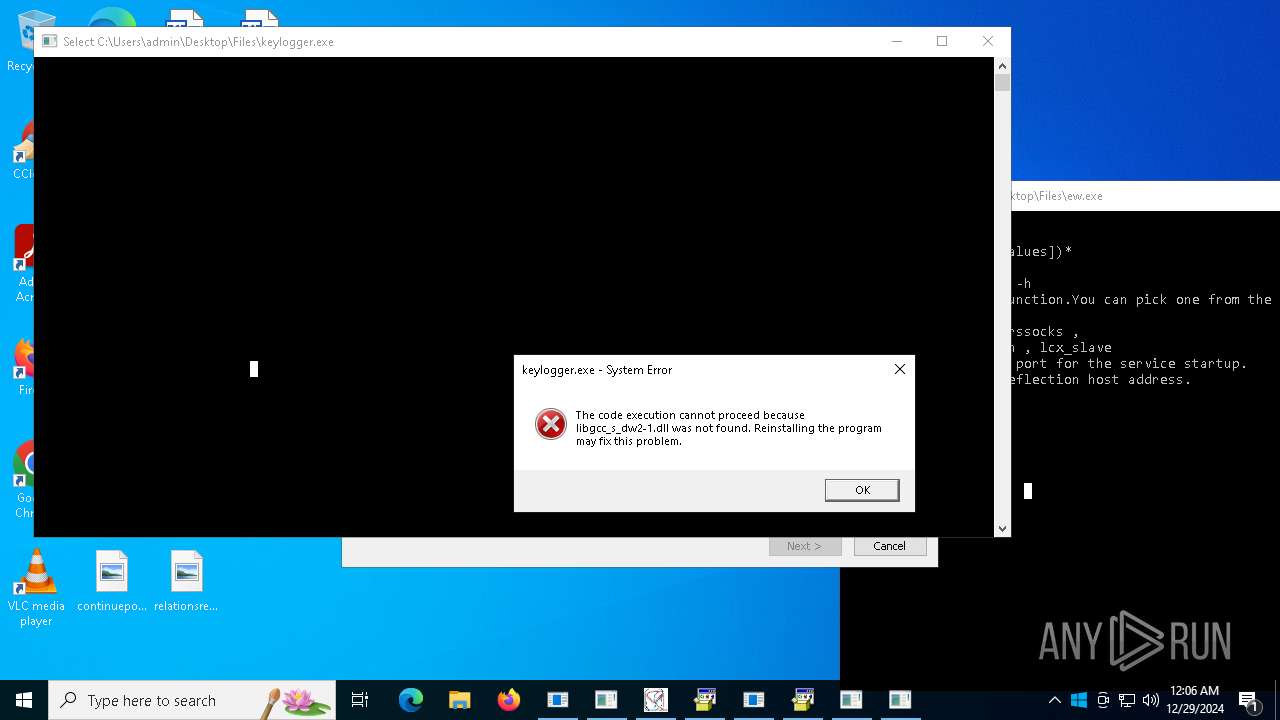
Task: Switch to the sketch-drawing app taskbar icon
Action: tap(656, 700)
